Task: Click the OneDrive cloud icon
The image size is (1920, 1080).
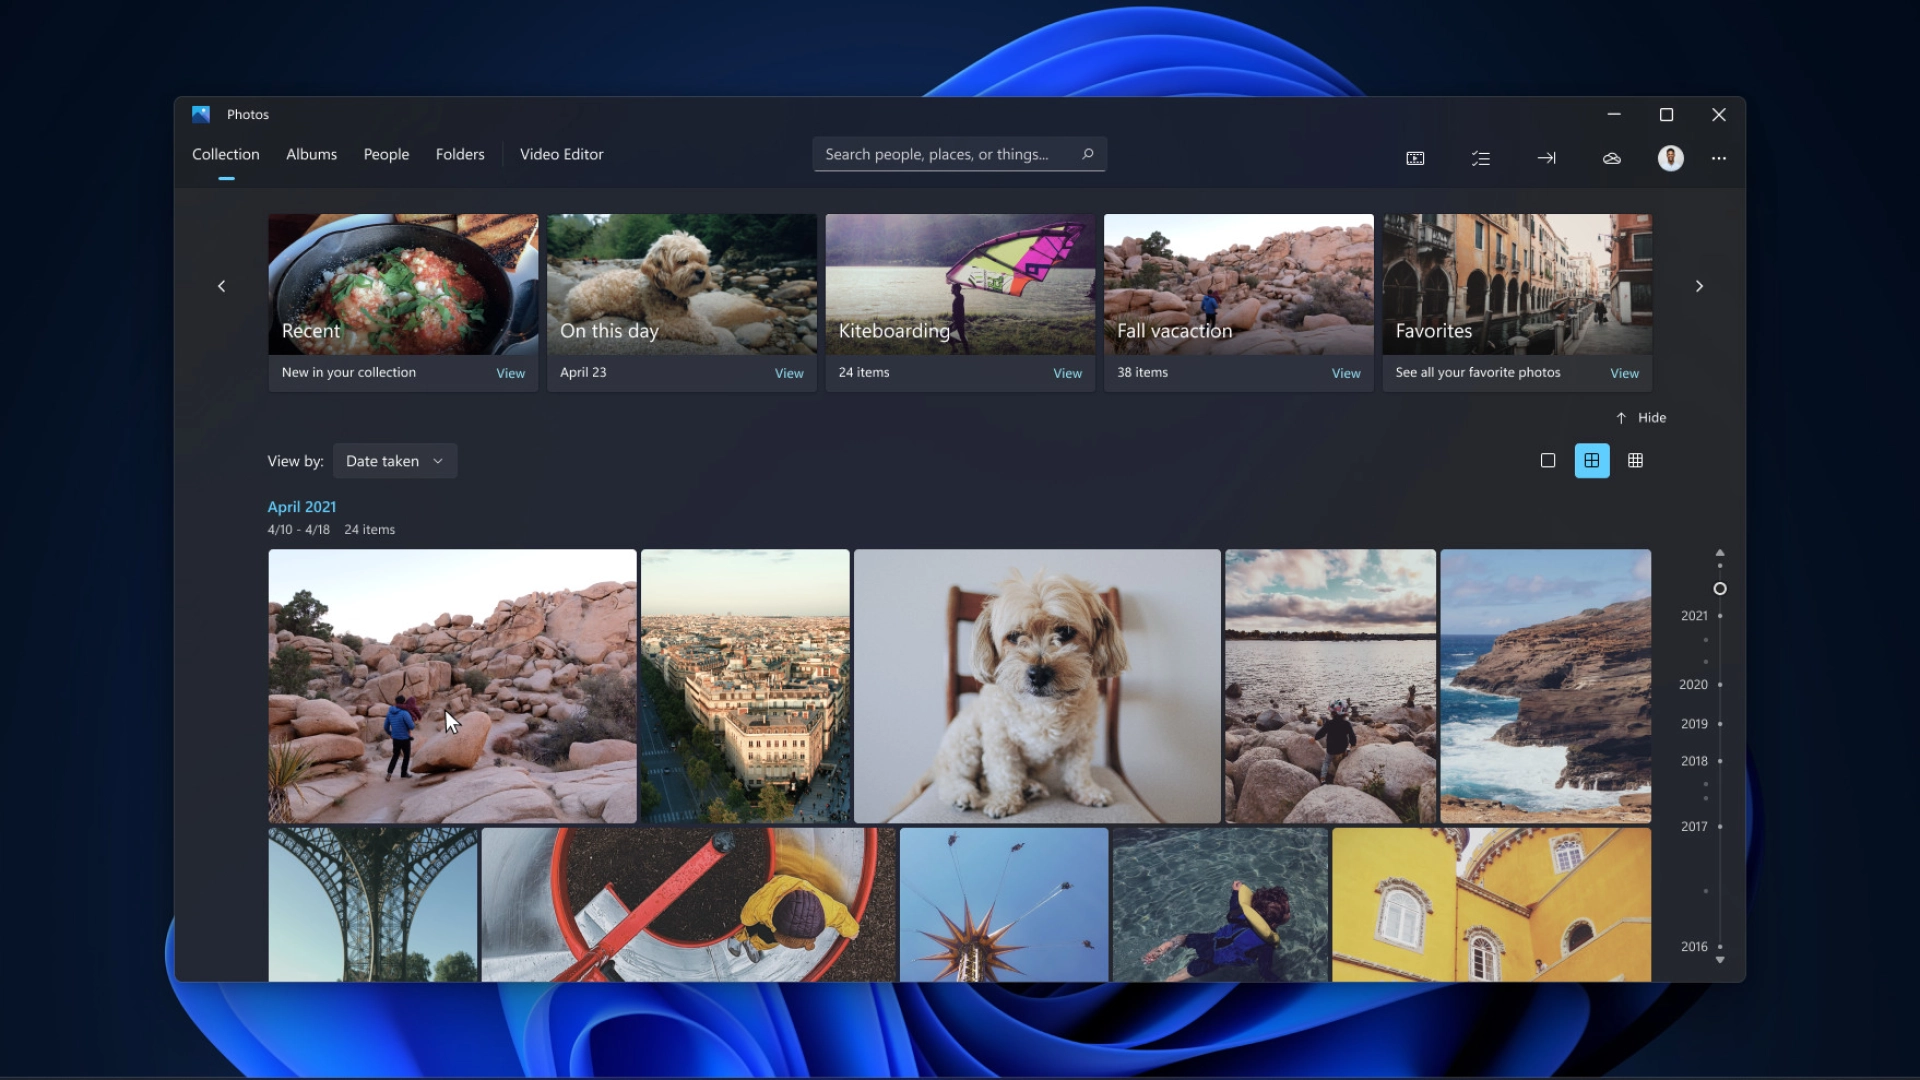Action: [x=1612, y=158]
